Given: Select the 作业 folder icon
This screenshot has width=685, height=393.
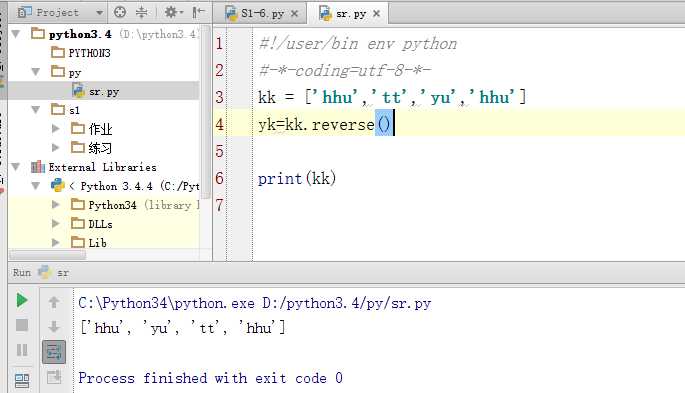Looking at the screenshot, I should (x=78, y=128).
